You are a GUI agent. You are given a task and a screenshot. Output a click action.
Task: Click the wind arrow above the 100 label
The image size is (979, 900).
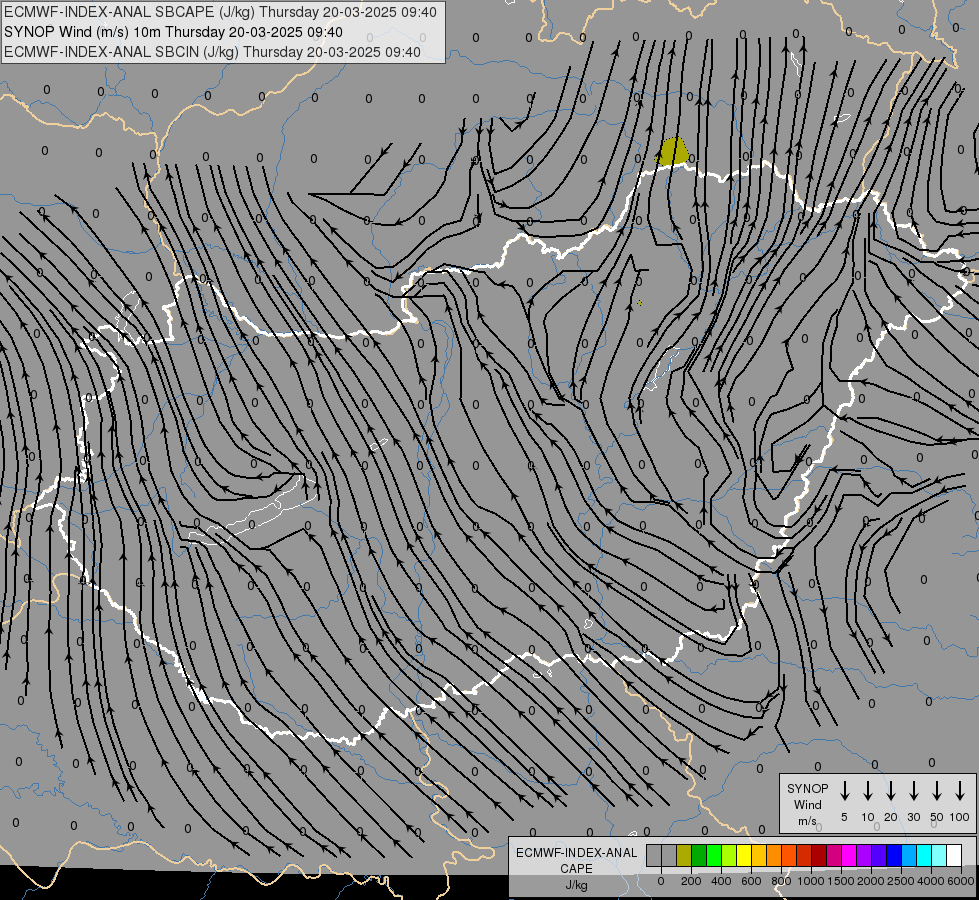click(960, 791)
